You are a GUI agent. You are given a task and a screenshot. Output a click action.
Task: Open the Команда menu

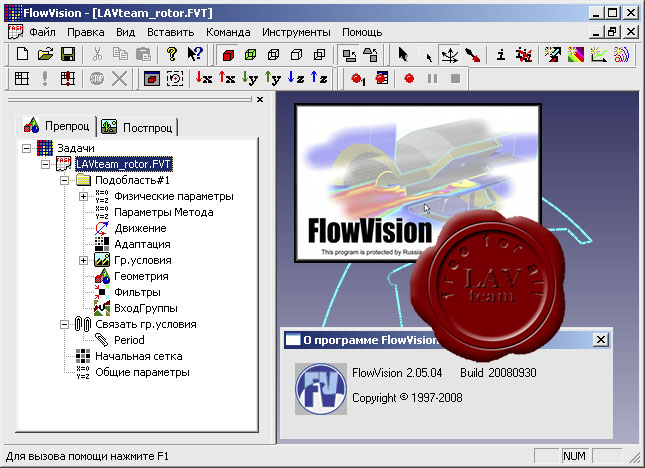pyautogui.click(x=228, y=32)
